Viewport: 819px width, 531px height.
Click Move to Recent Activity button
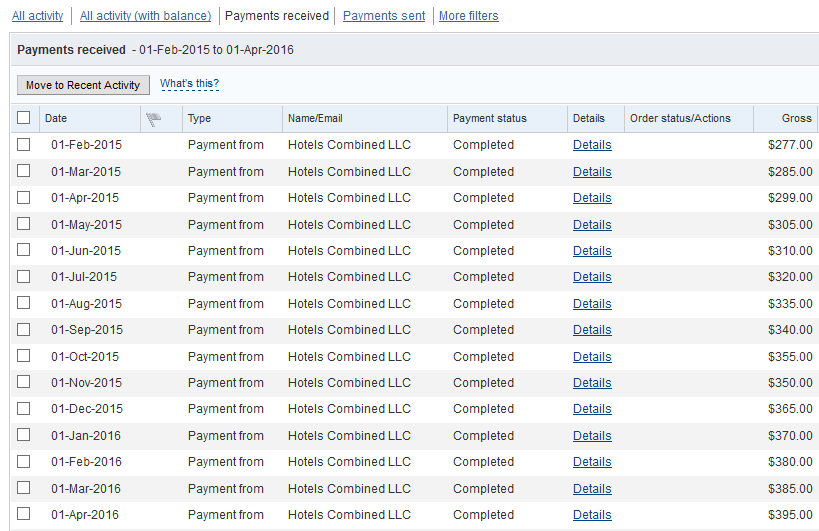[x=83, y=85]
